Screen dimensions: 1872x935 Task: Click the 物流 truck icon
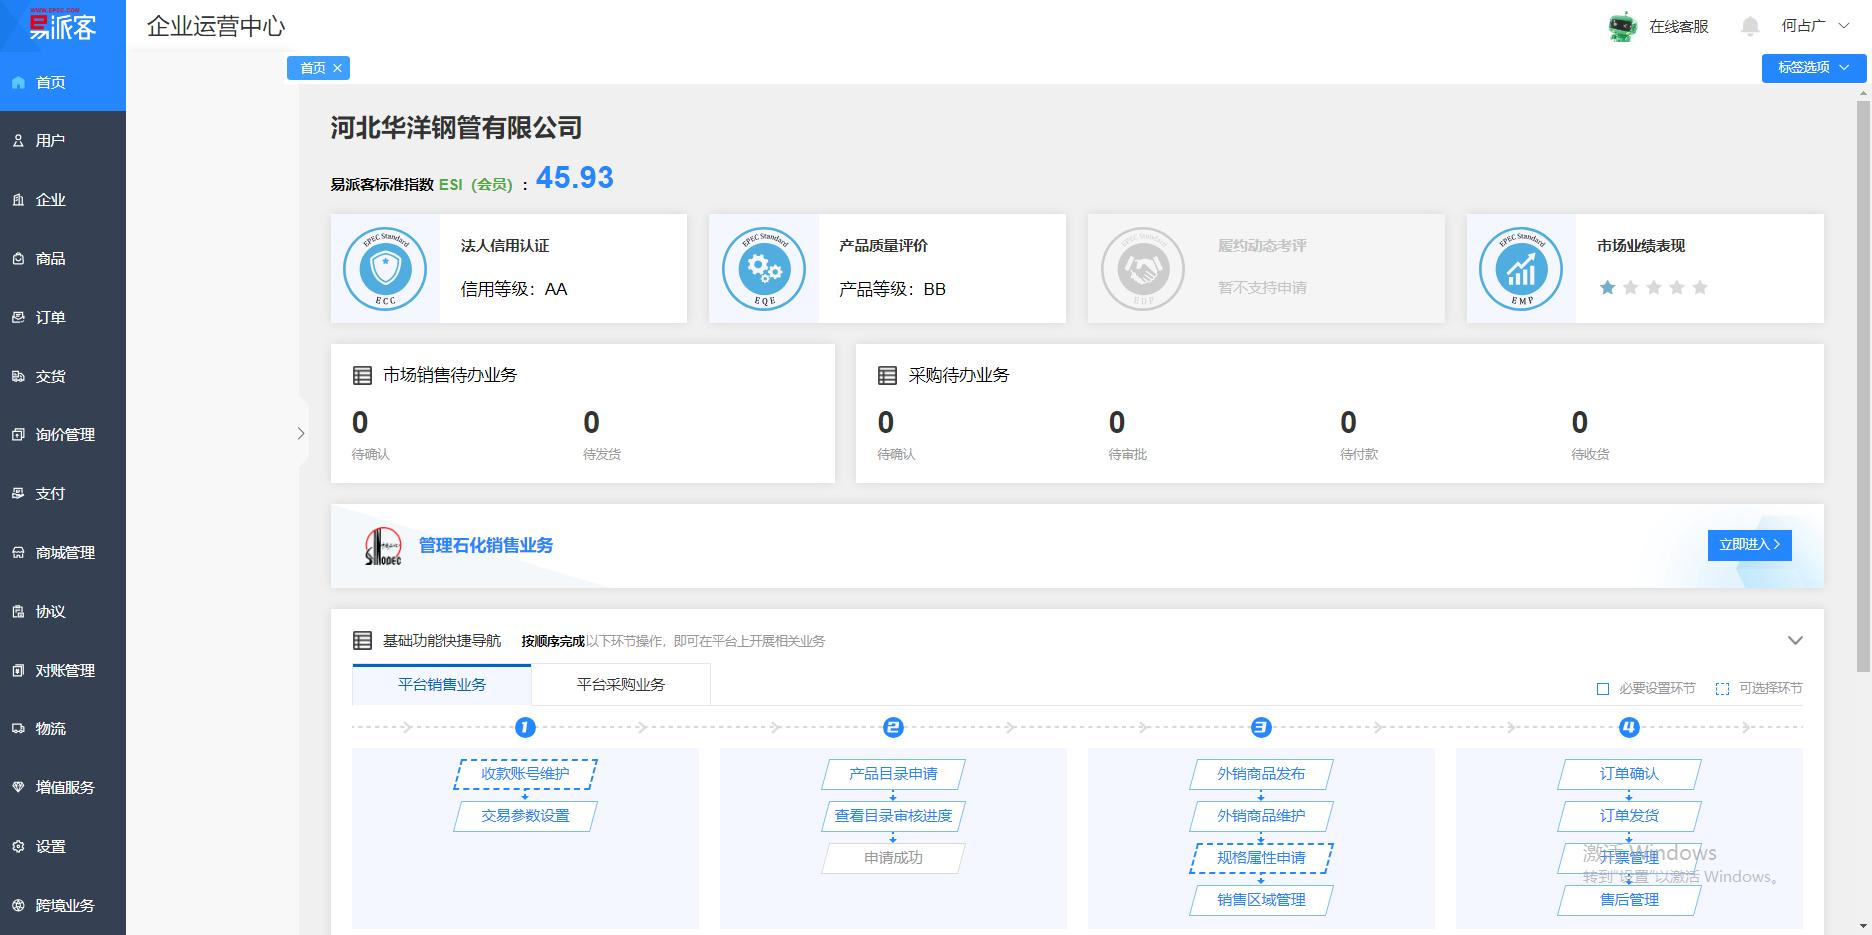18,729
